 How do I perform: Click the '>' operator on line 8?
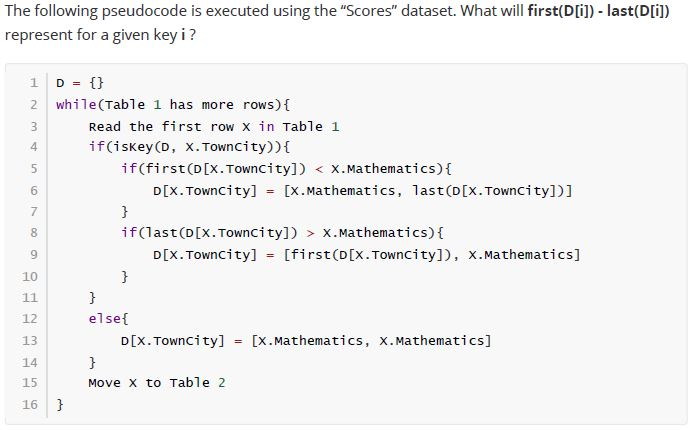tap(310, 233)
